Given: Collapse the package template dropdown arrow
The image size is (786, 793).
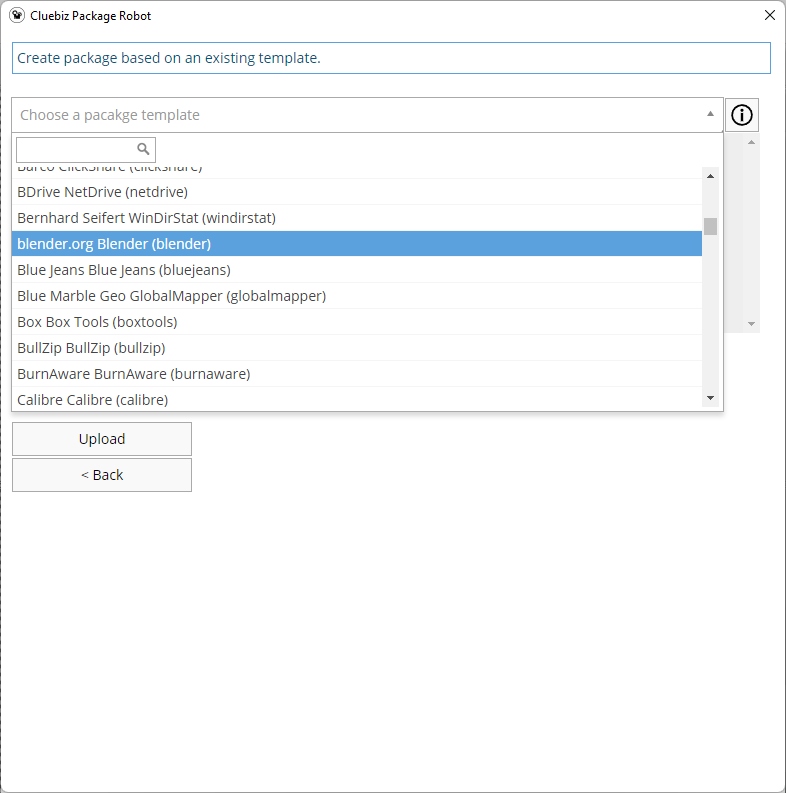Looking at the screenshot, I should tap(710, 114).
